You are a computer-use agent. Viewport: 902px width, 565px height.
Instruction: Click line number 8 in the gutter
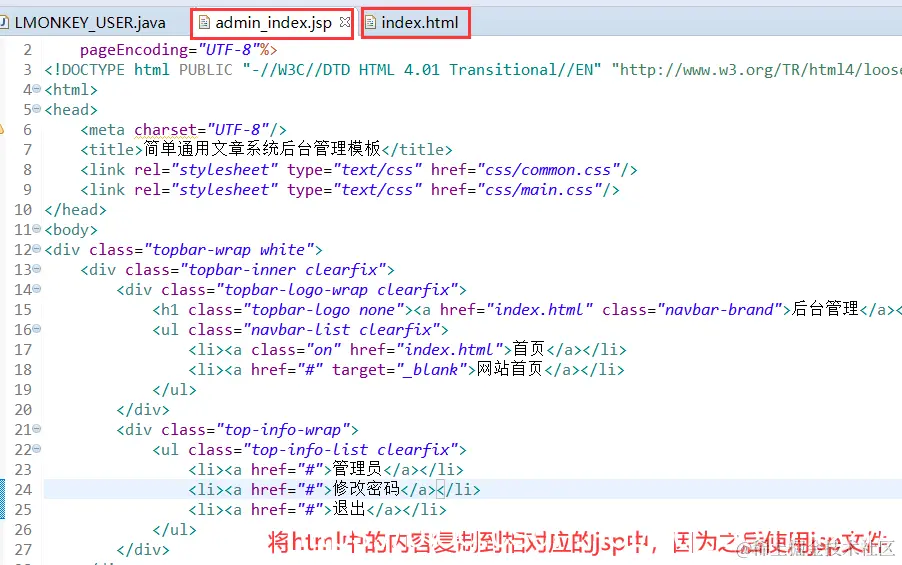point(27,170)
